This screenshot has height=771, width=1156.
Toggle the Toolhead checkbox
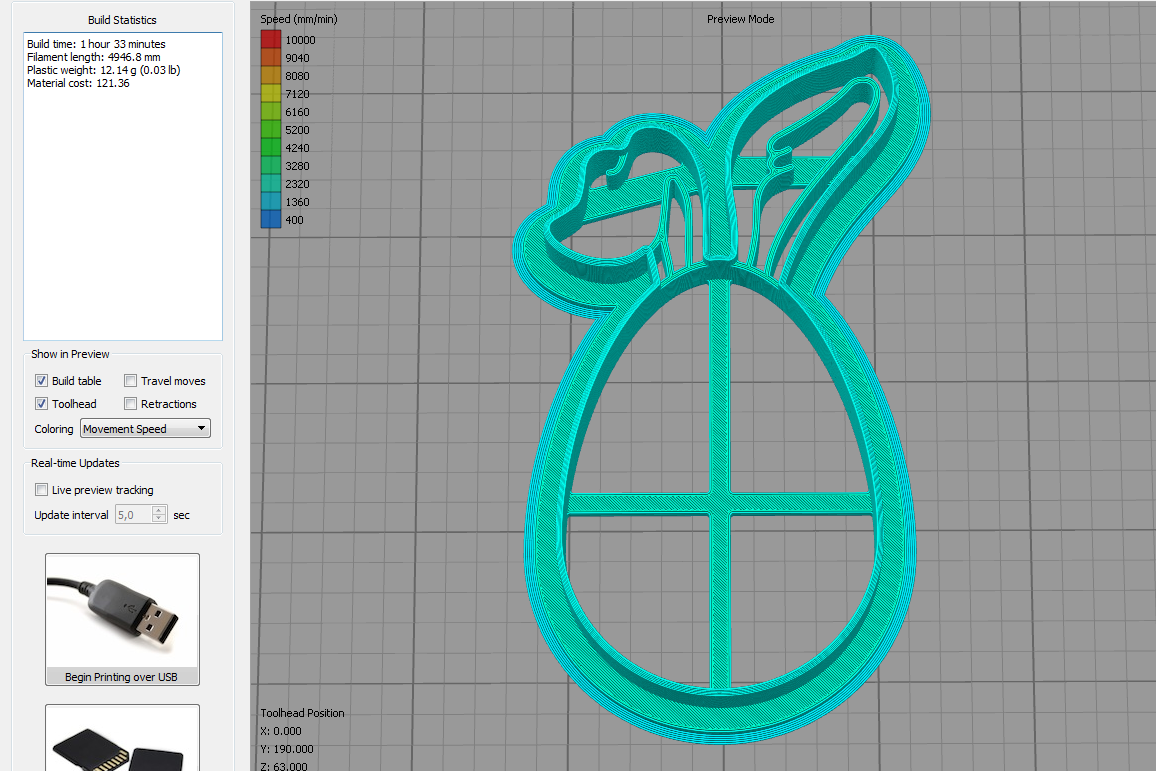pos(42,403)
